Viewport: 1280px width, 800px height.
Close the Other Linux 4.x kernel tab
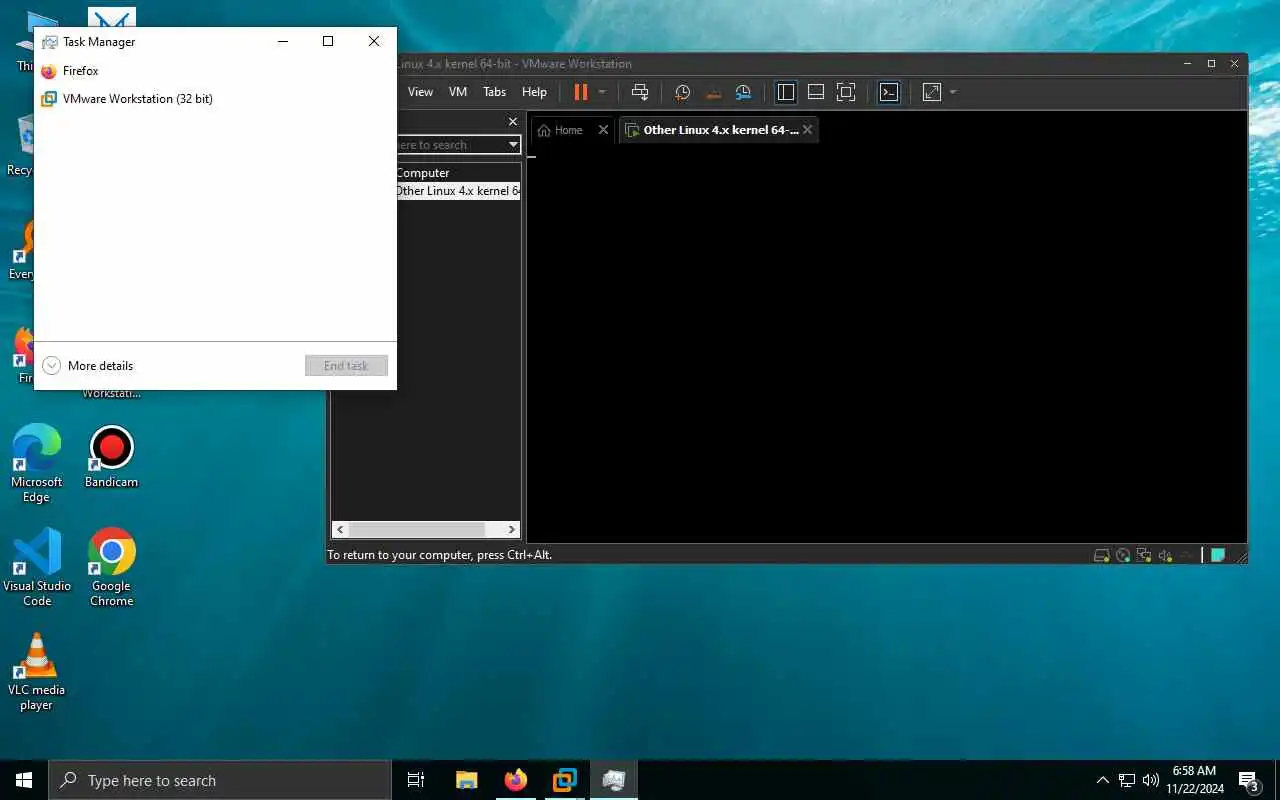(x=807, y=130)
